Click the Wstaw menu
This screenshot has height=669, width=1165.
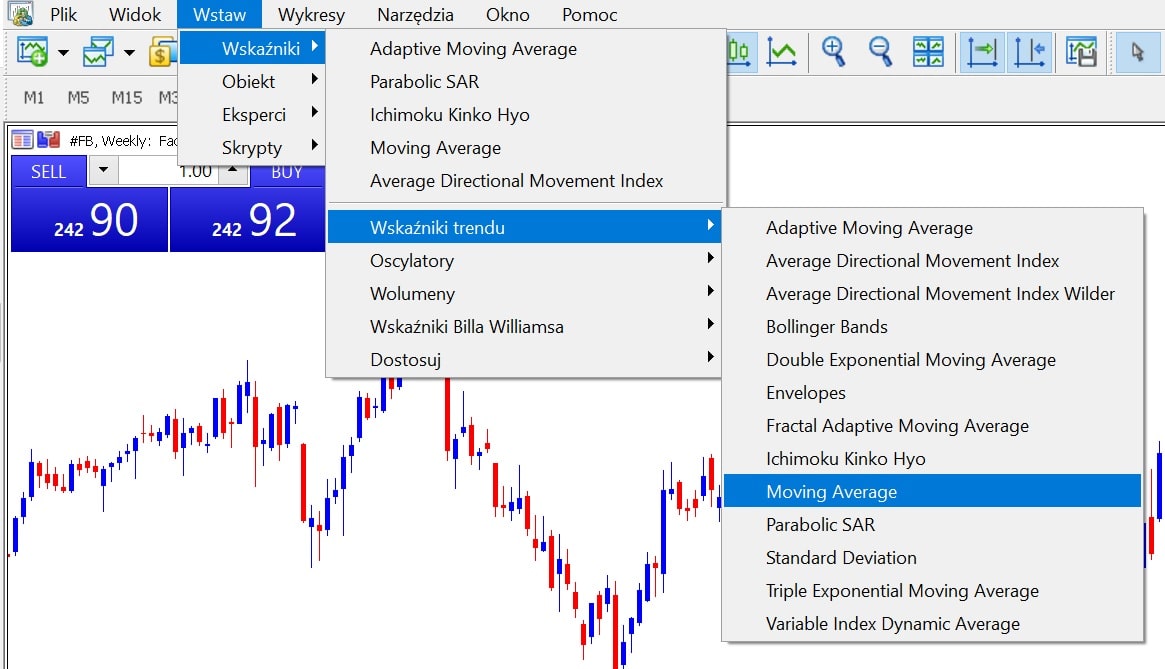(219, 15)
